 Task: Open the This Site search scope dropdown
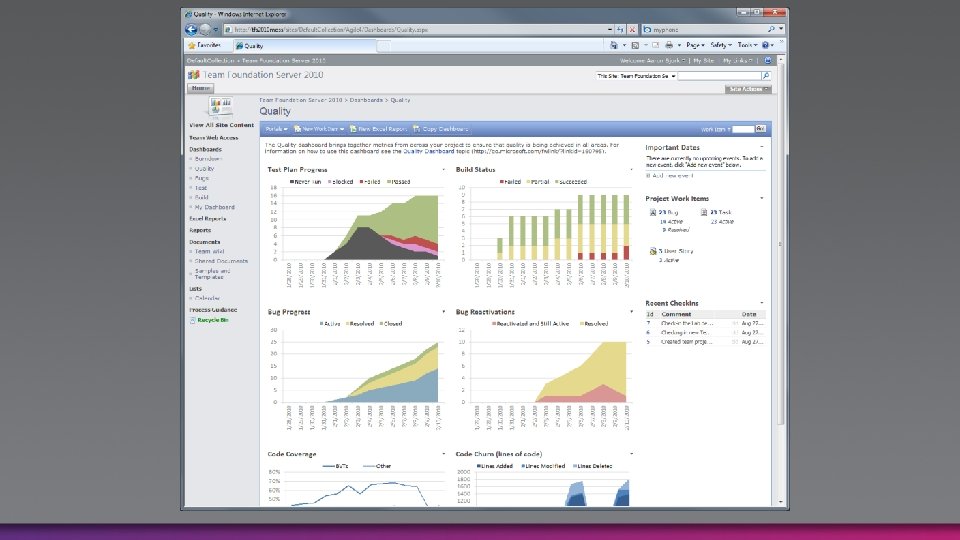tap(636, 76)
